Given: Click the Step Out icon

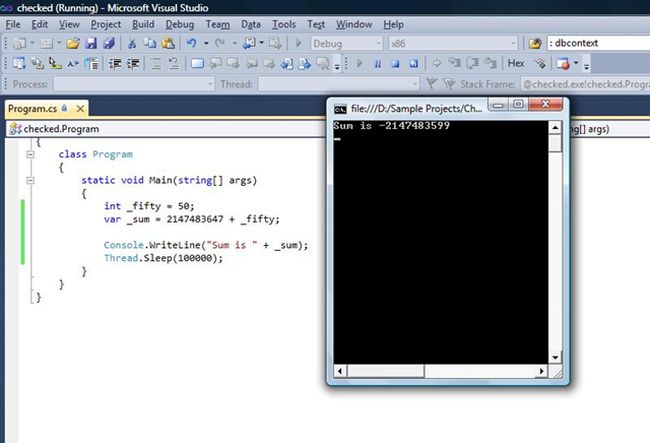Looking at the screenshot, I should tap(490, 63).
